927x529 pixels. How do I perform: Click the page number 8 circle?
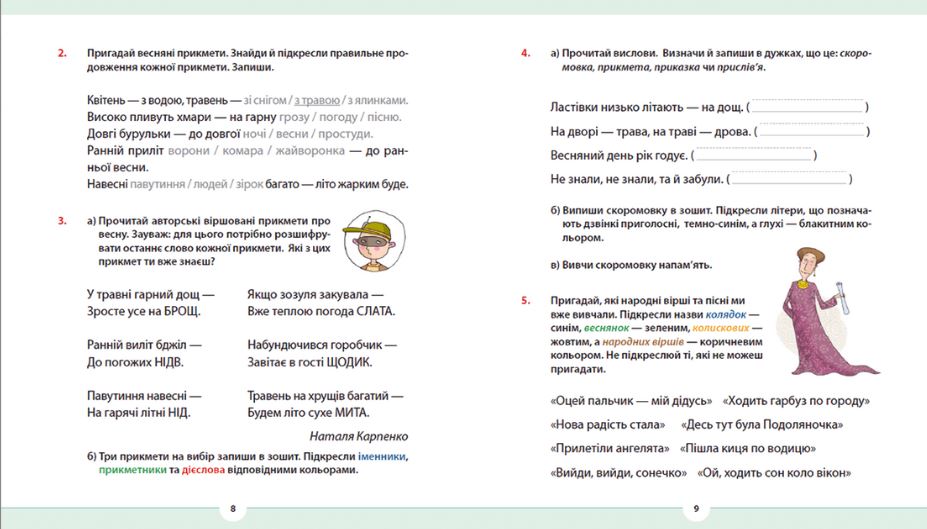(x=232, y=509)
